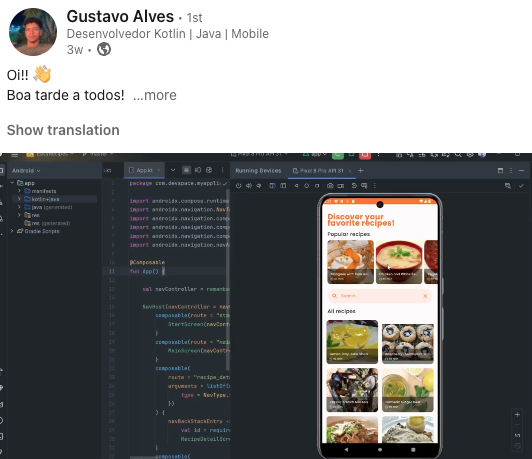This screenshot has width=532, height=459.
Task: Collapse the app module tree node
Action: (x=12, y=183)
